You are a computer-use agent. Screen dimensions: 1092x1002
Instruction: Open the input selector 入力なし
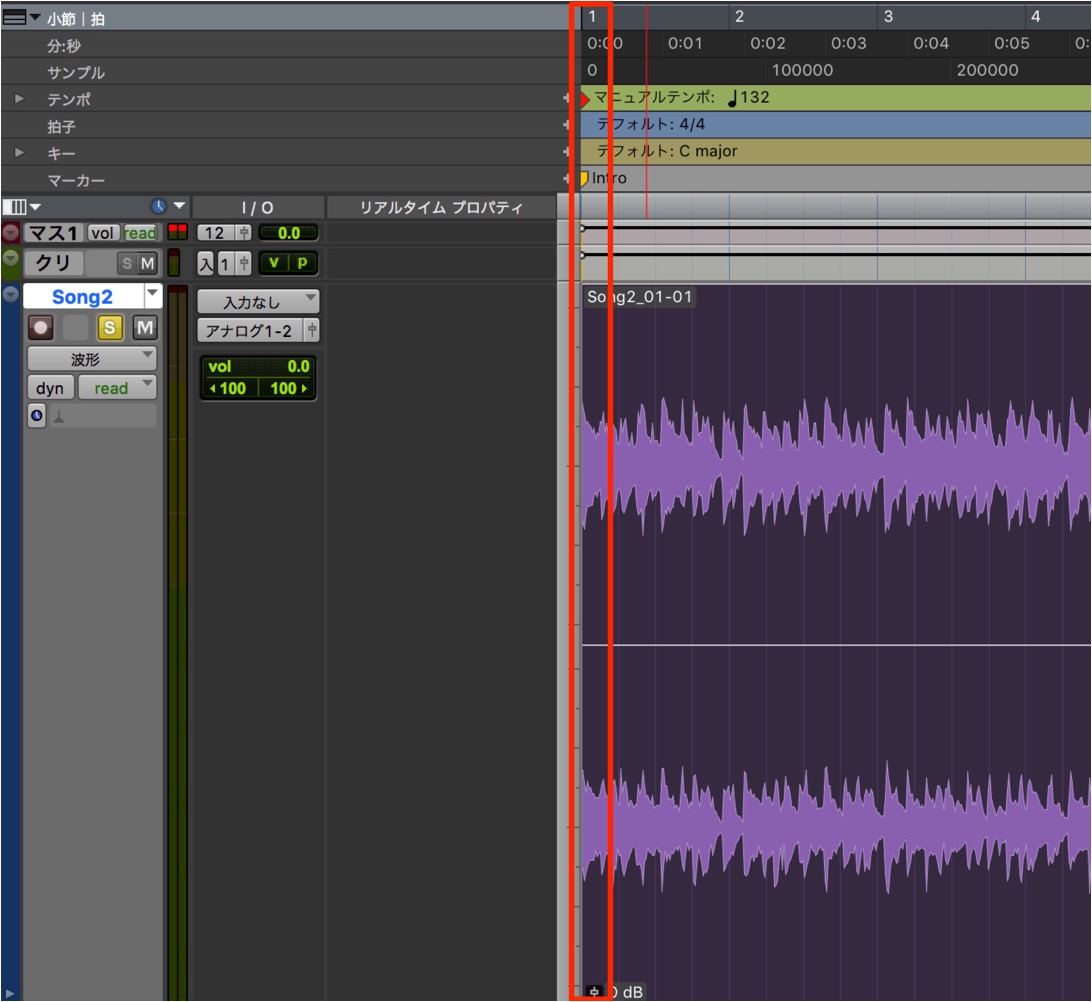coord(258,302)
